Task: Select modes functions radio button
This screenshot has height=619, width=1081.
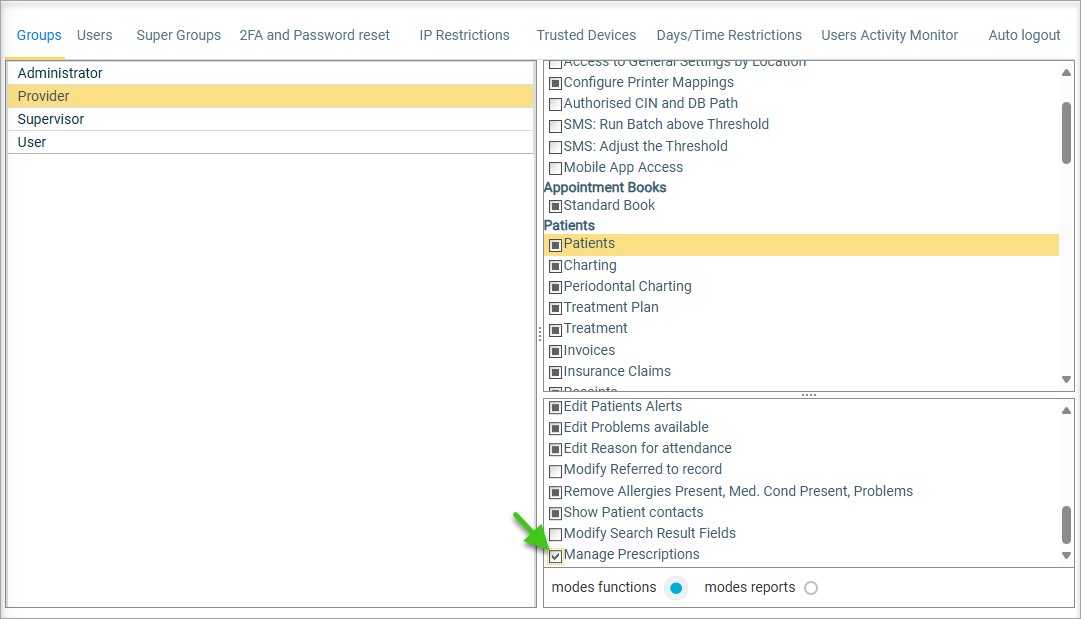Action: click(676, 588)
